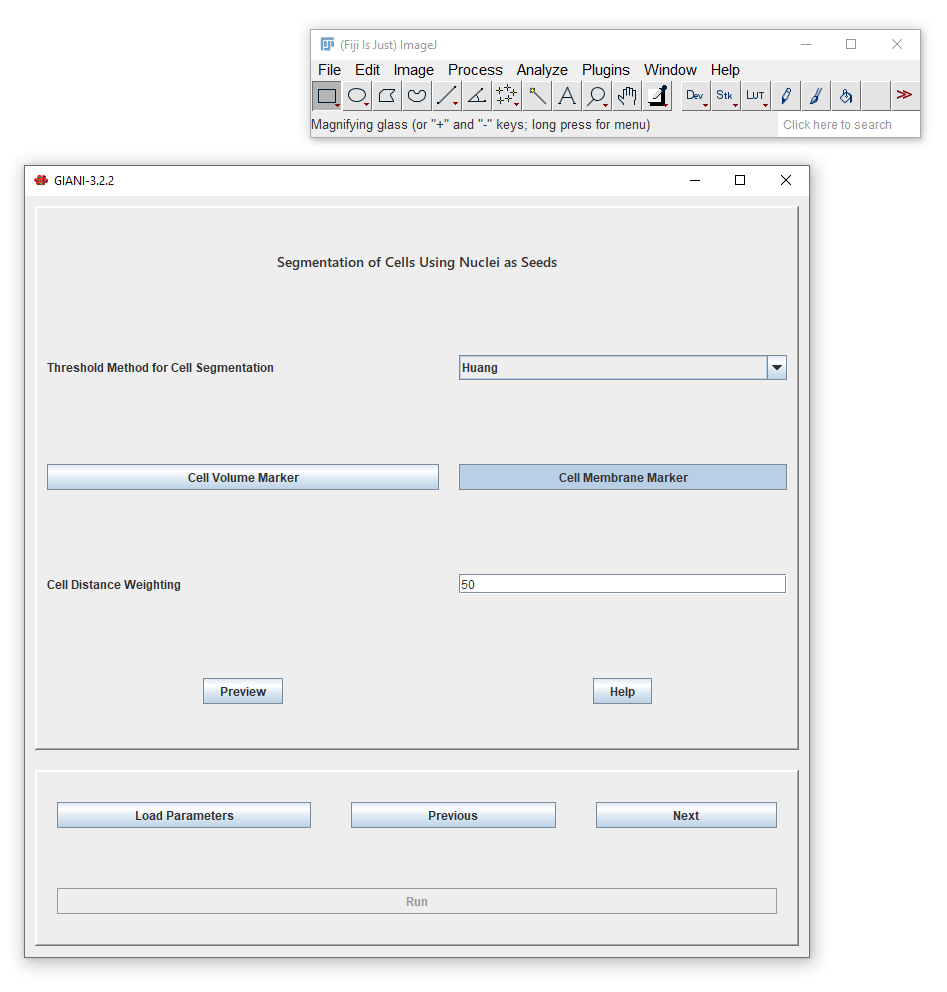Open the Window menu
Viewport: 947px width, 992px height.
pos(670,70)
